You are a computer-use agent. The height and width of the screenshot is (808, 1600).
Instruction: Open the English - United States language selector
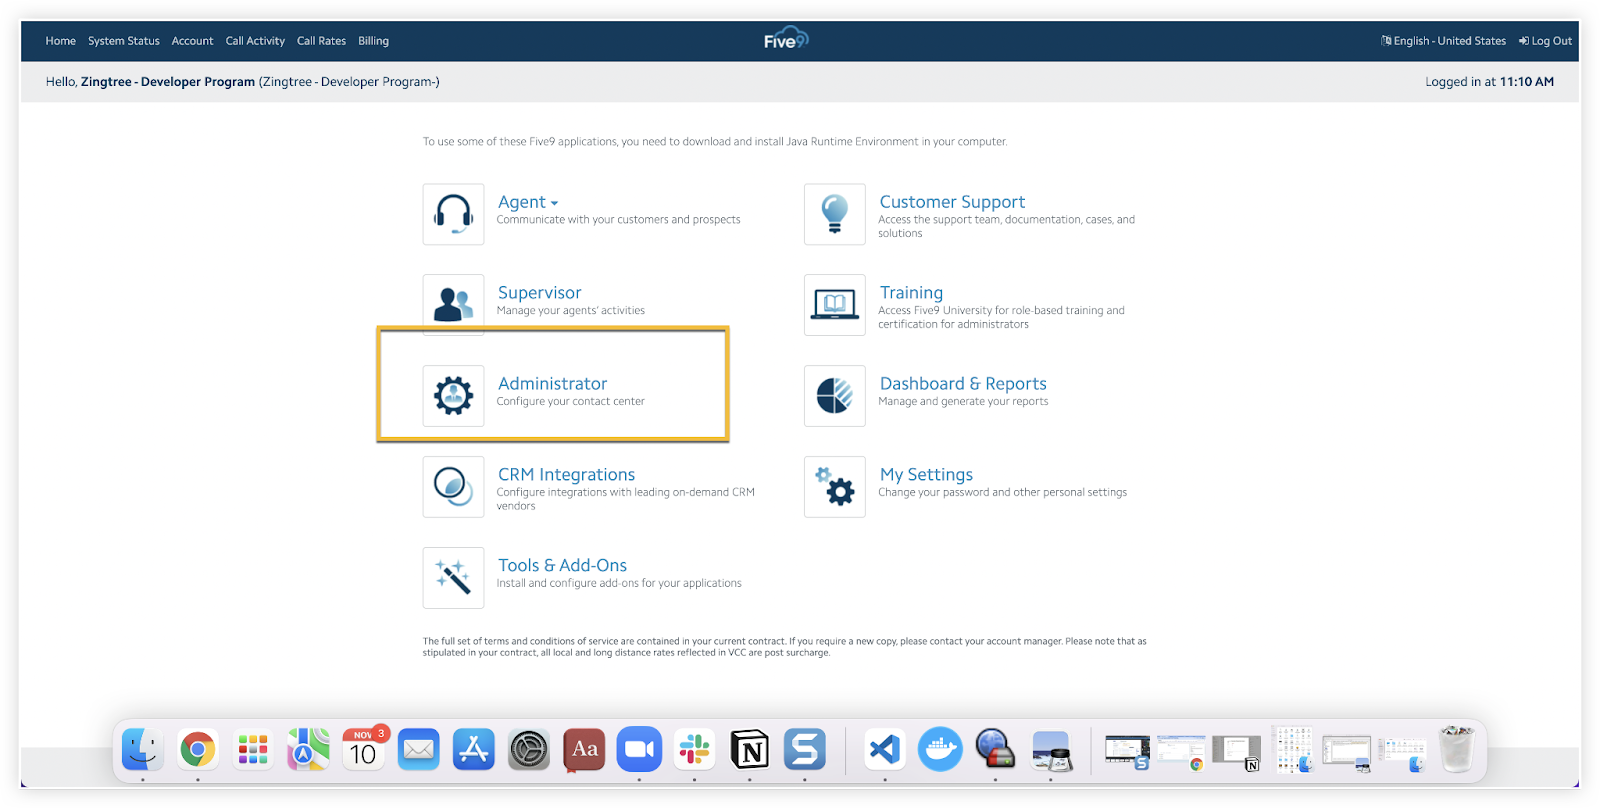1443,41
